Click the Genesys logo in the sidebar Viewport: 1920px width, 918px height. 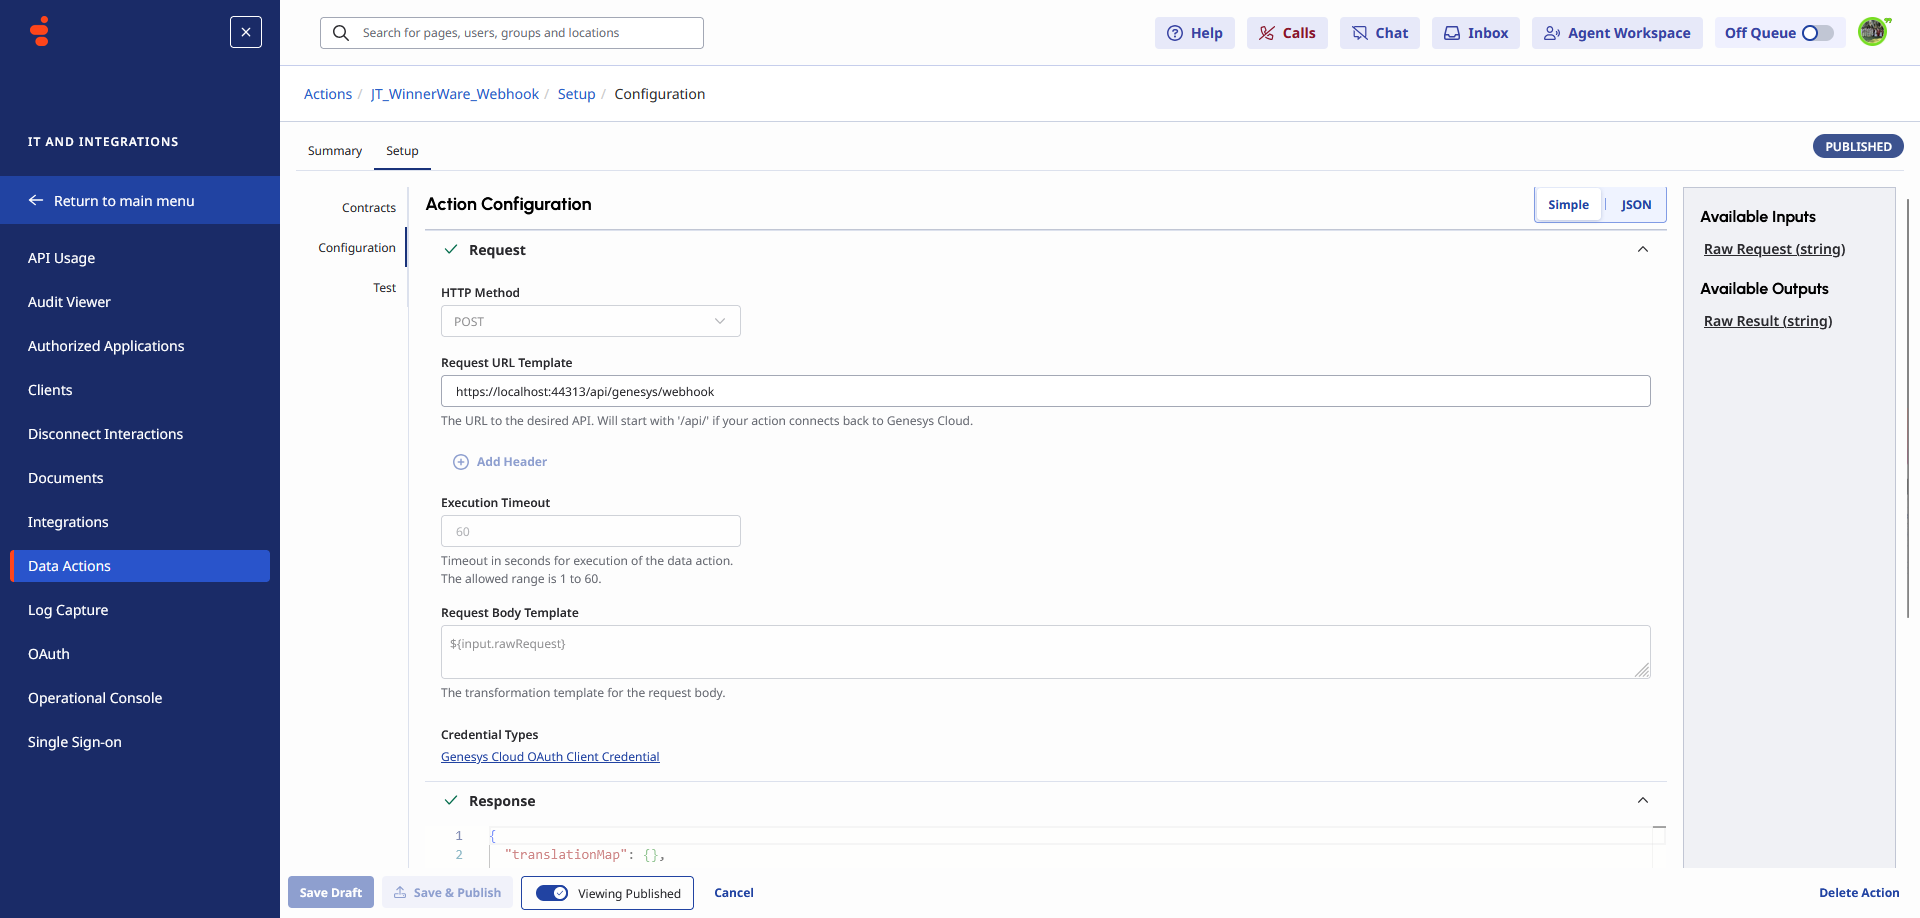tap(37, 30)
